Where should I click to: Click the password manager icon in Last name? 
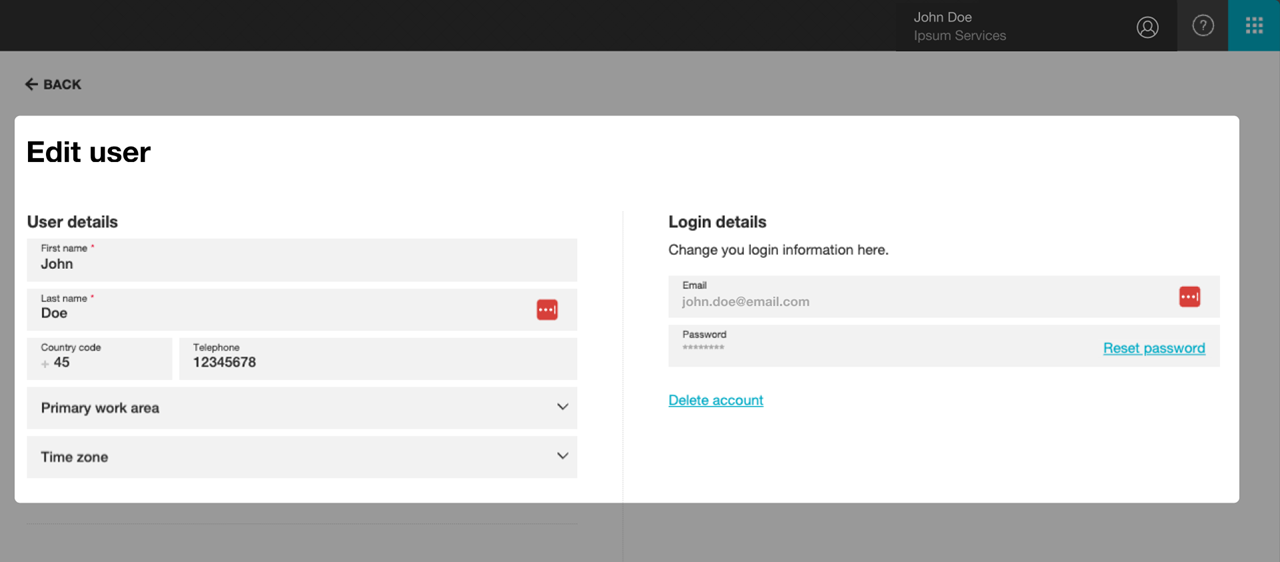coord(547,310)
